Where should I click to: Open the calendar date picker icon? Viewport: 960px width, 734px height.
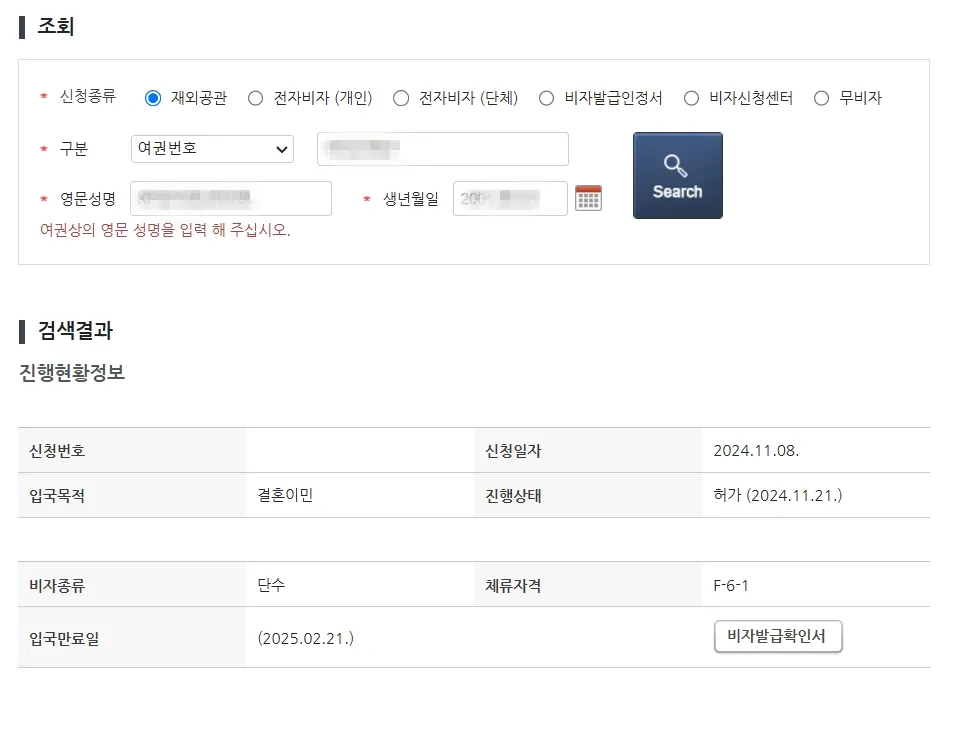click(x=588, y=198)
